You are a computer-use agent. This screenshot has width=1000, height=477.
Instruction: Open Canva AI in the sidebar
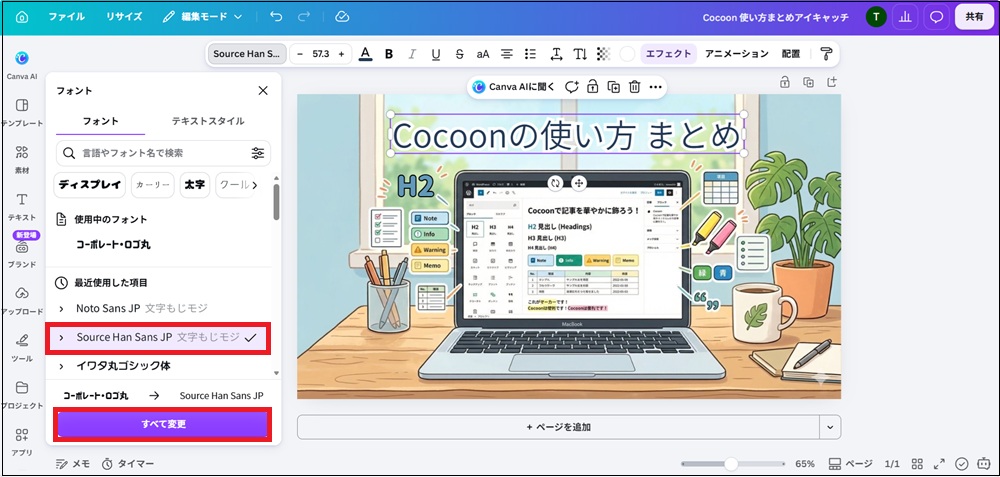pos(22,65)
